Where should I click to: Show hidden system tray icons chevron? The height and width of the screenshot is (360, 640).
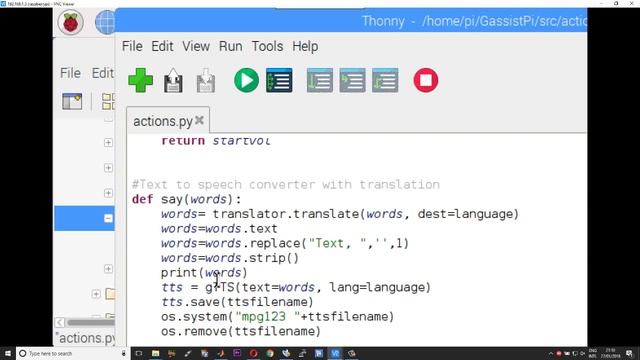point(551,353)
